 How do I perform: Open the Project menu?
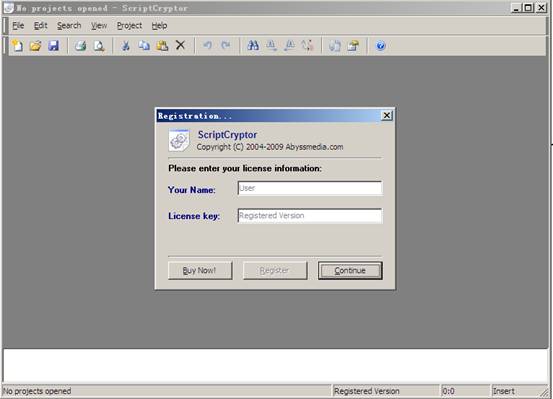click(x=129, y=26)
